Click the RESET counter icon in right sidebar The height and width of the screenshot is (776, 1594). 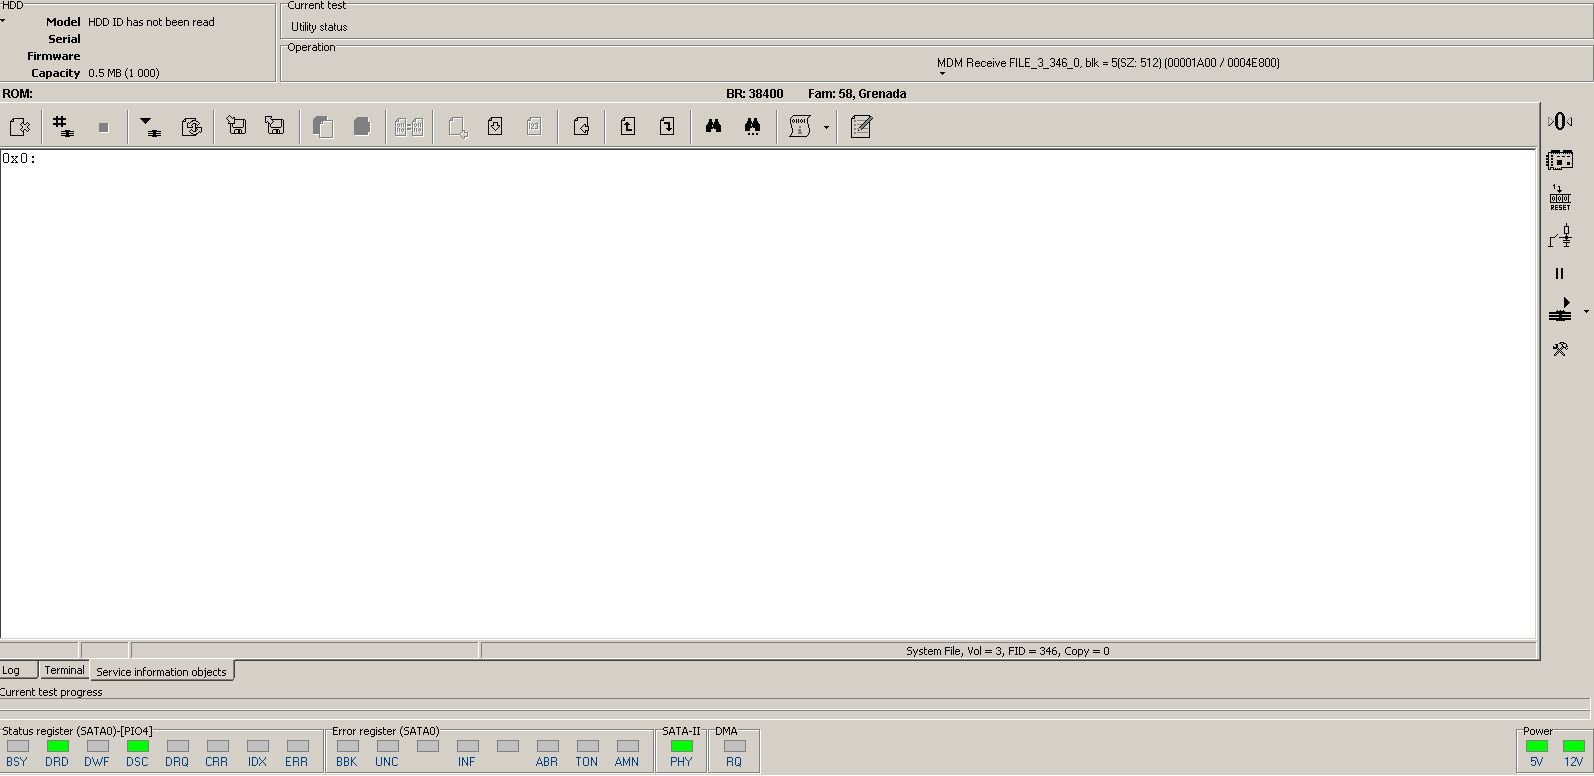[1560, 197]
